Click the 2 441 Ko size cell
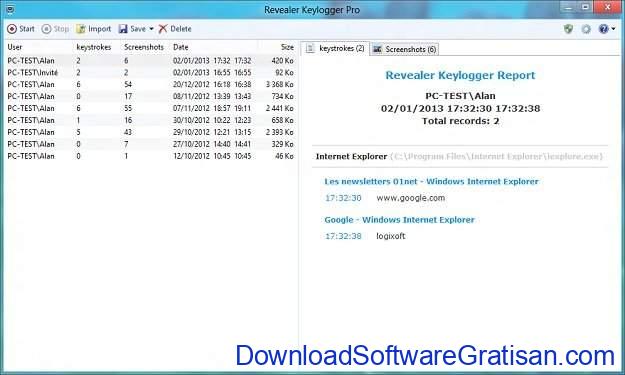Screen dimensions: 625x375 [x=279, y=108]
